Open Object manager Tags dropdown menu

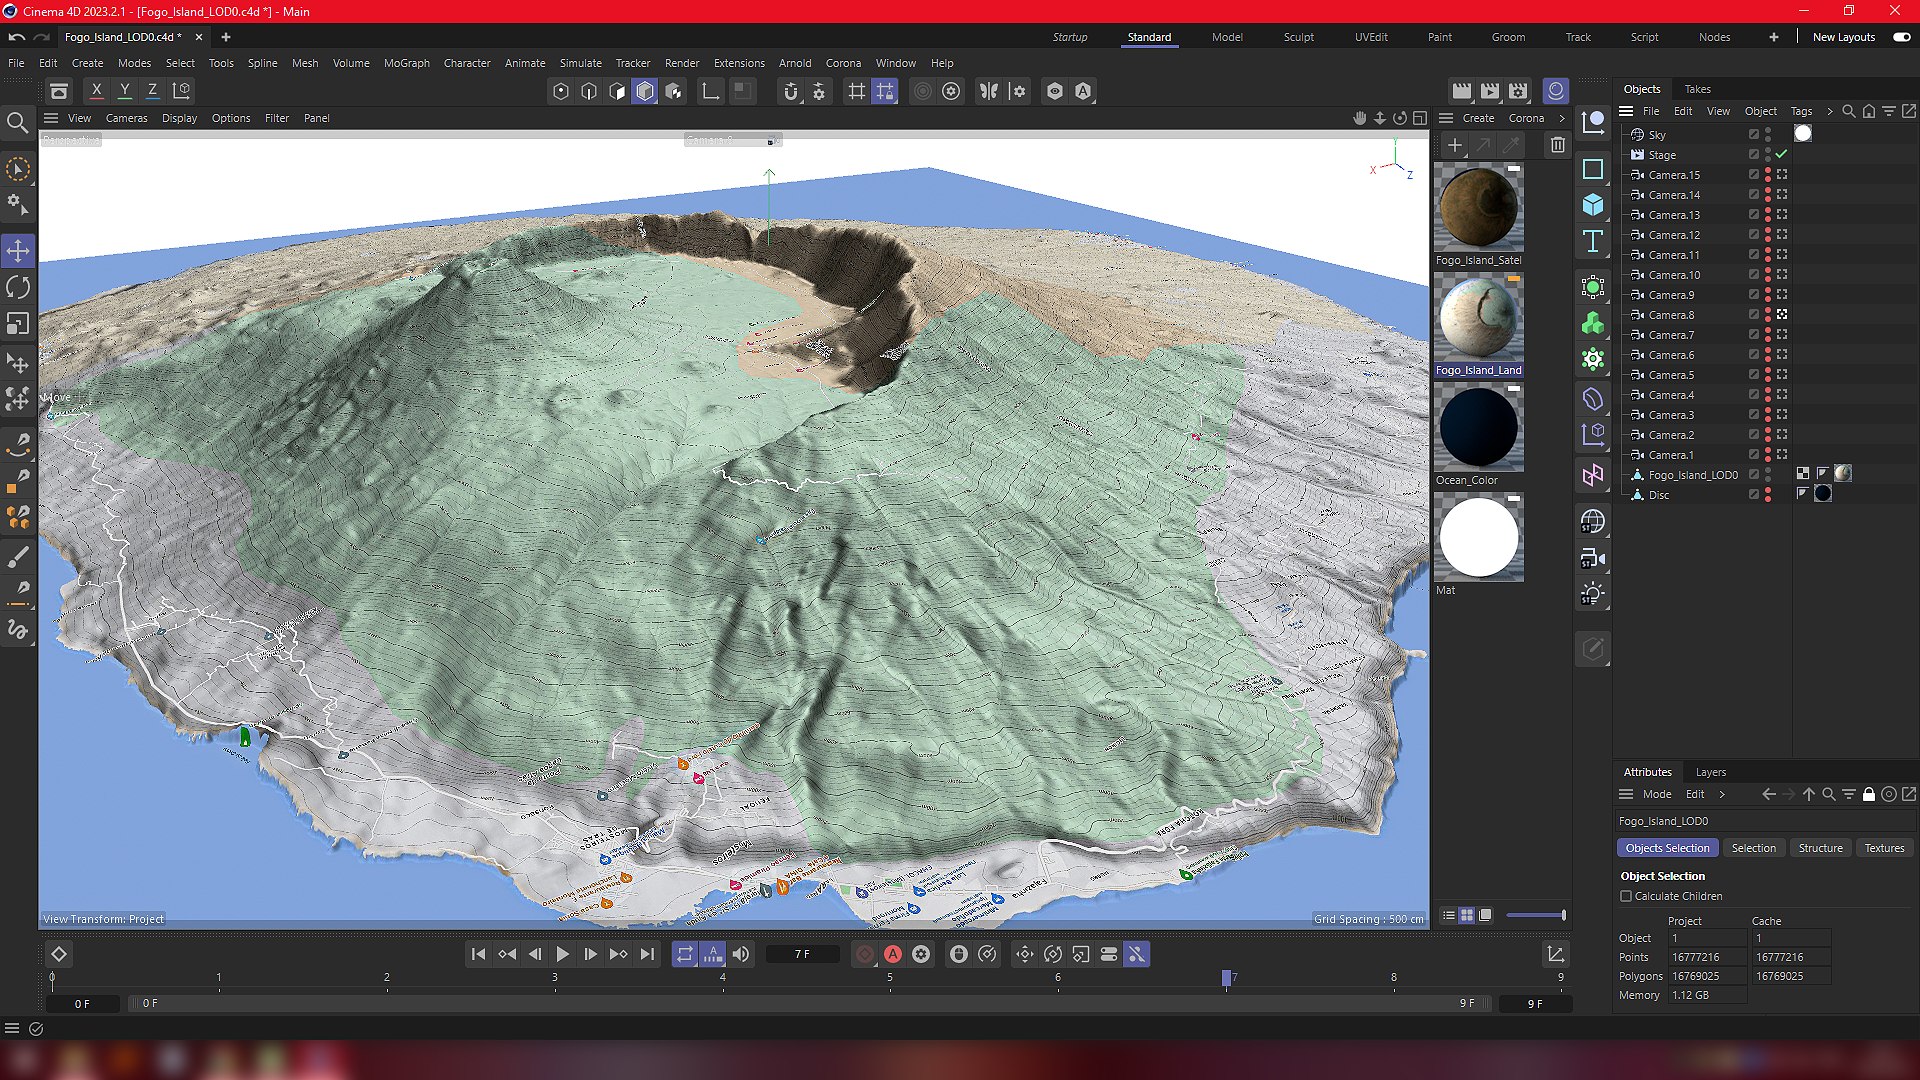[x=1800, y=111]
